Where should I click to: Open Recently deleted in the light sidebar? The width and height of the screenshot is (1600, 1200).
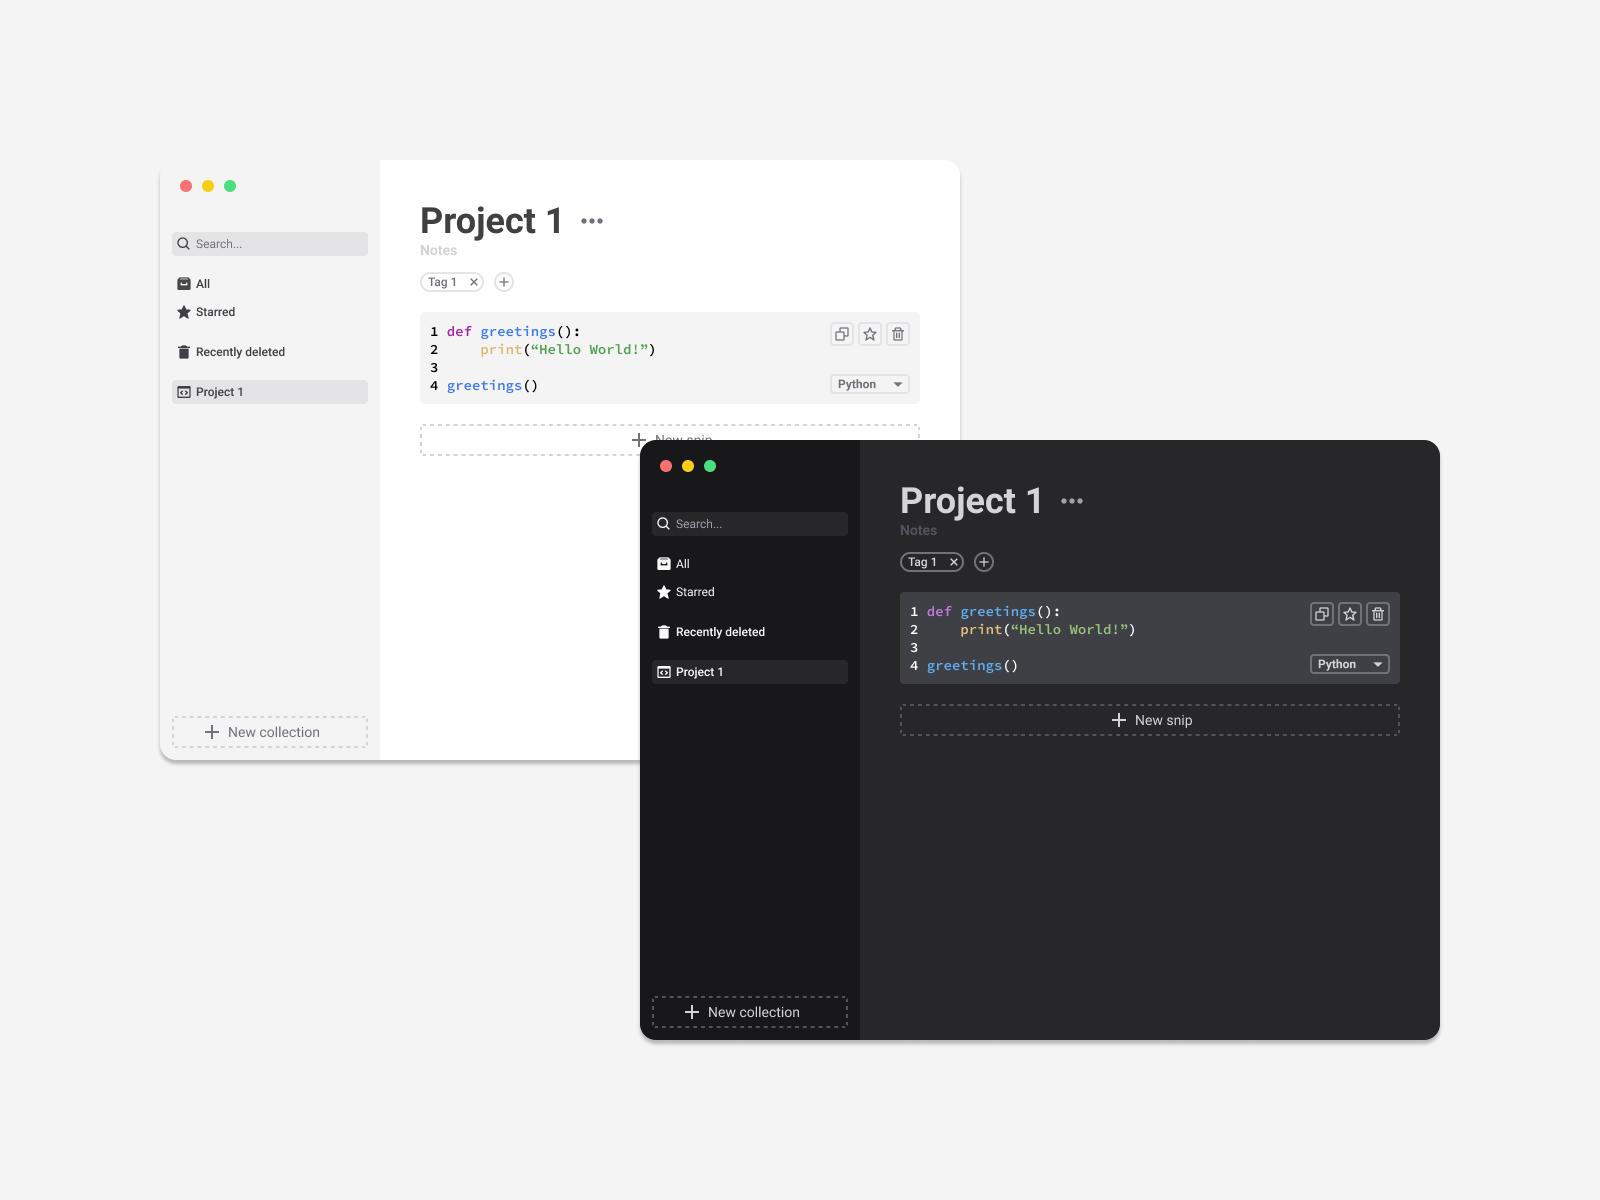pos(240,351)
